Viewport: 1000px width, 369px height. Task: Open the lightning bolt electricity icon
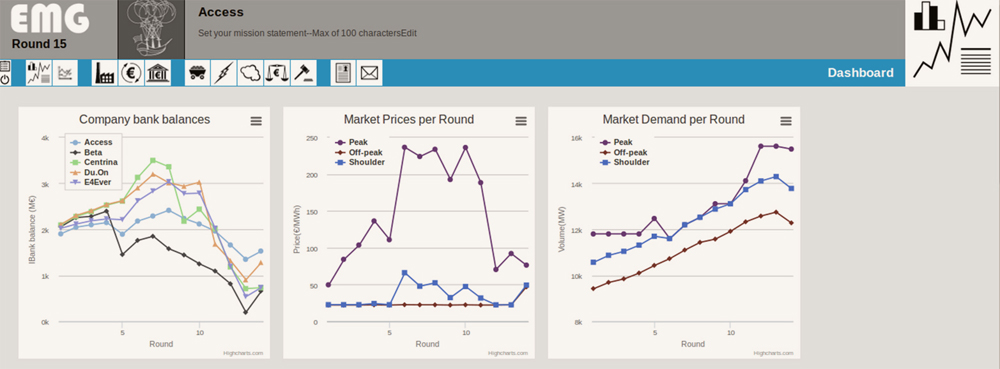pos(224,73)
